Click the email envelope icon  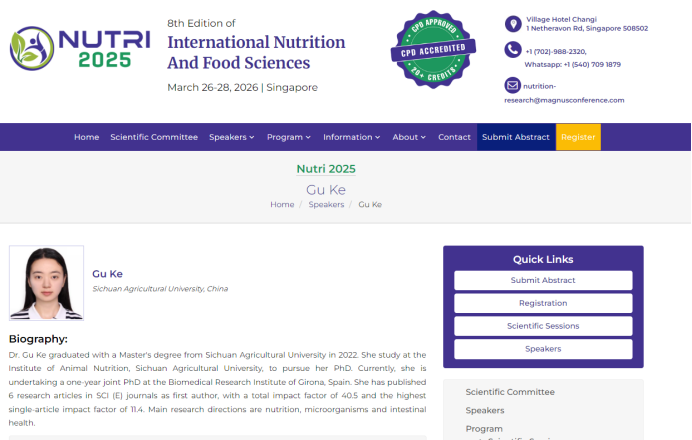pos(513,85)
